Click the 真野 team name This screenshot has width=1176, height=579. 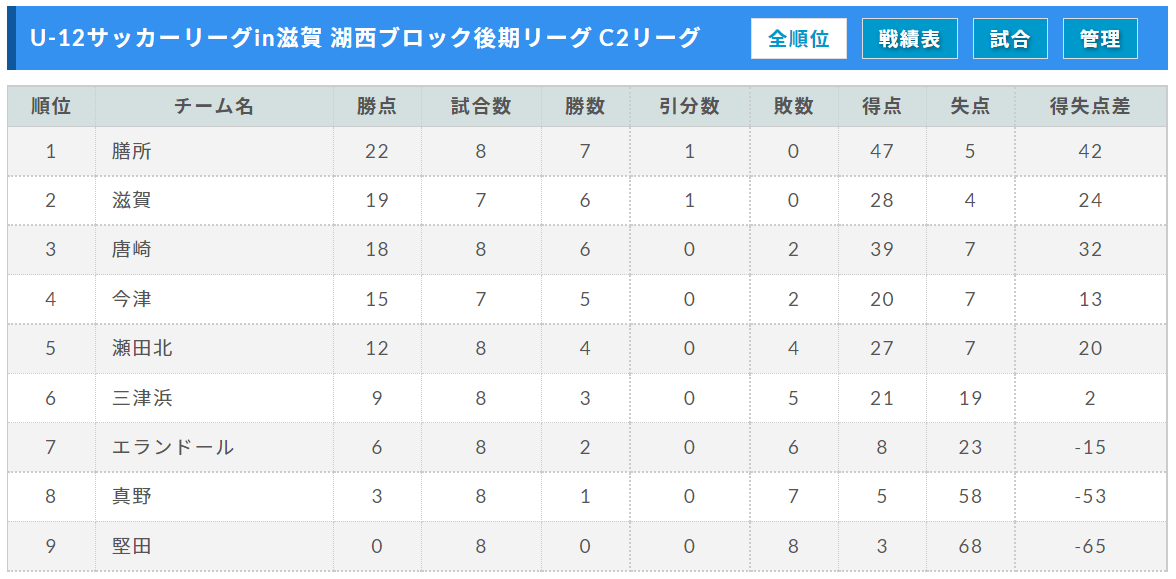tap(132, 496)
